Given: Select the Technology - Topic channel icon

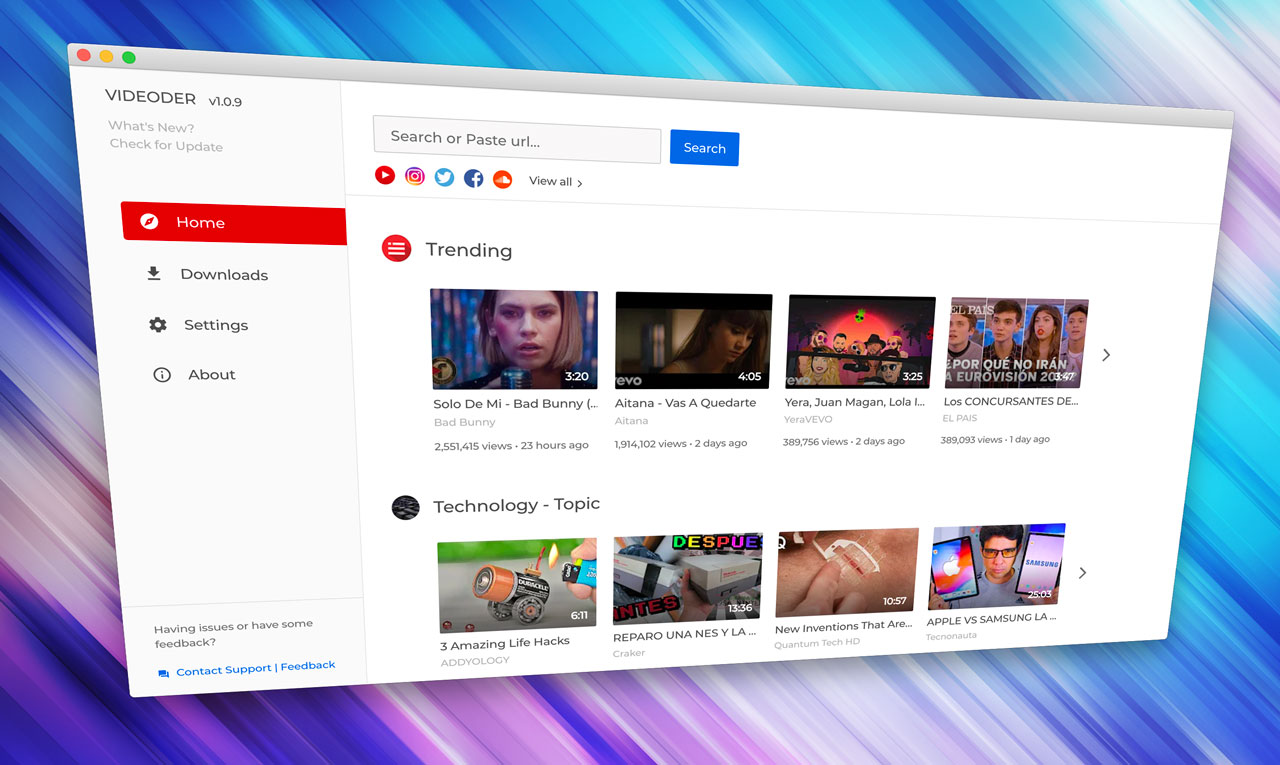Looking at the screenshot, I should 405,507.
